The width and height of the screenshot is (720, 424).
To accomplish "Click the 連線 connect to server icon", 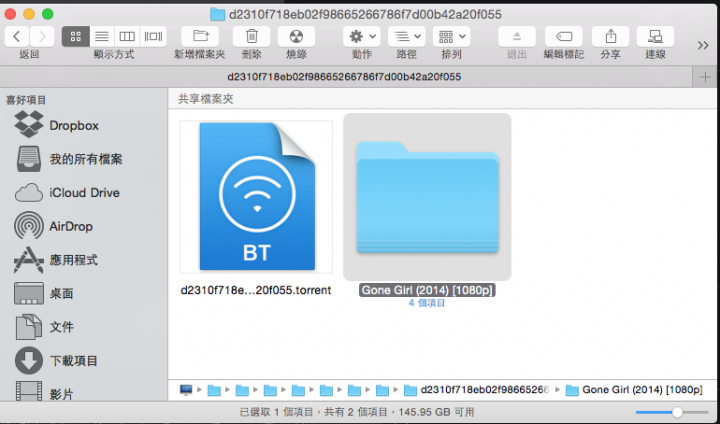I will pyautogui.click(x=655, y=36).
